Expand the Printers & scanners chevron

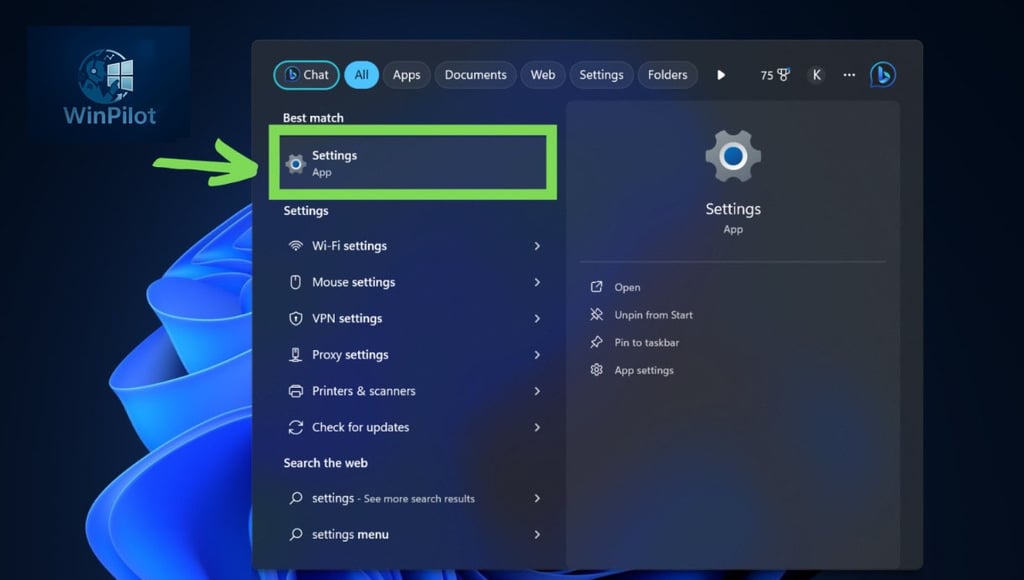pyautogui.click(x=537, y=391)
